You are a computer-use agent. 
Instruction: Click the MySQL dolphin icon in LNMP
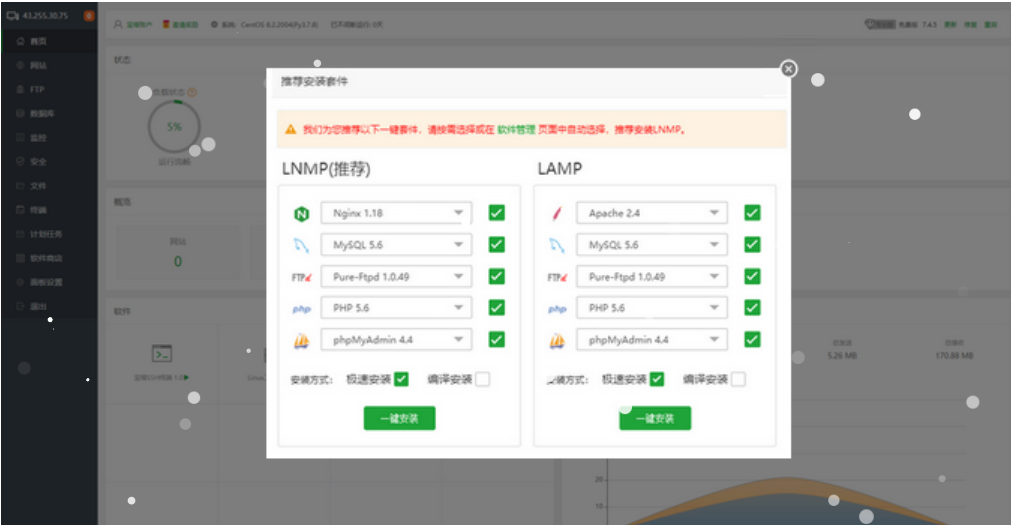coord(302,245)
